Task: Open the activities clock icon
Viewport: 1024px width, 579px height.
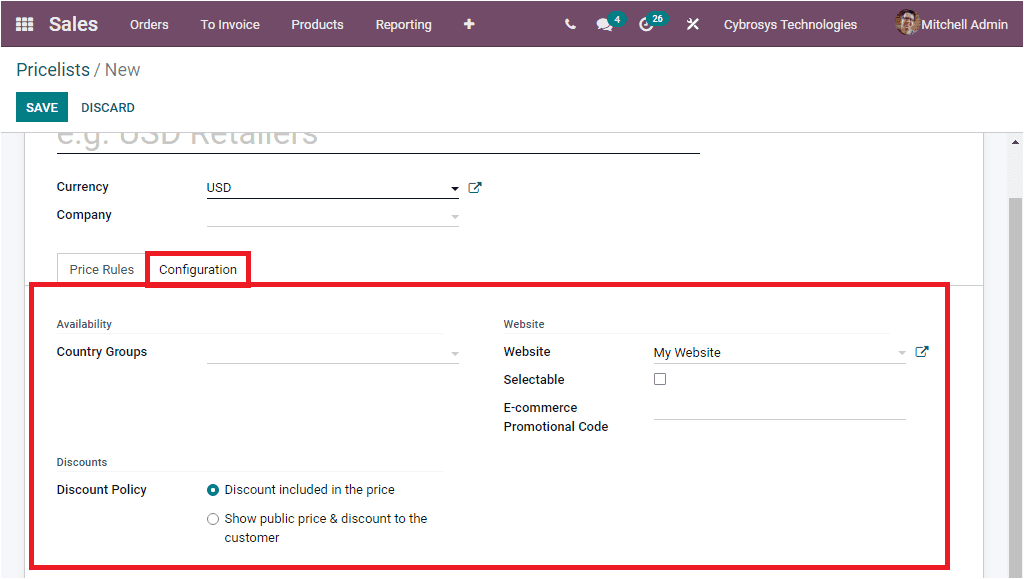Action: (646, 24)
